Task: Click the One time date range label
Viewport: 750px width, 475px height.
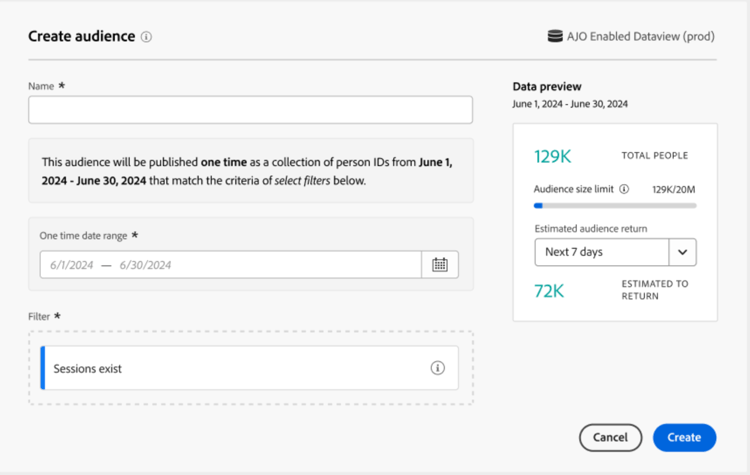Action: pyautogui.click(x=83, y=235)
